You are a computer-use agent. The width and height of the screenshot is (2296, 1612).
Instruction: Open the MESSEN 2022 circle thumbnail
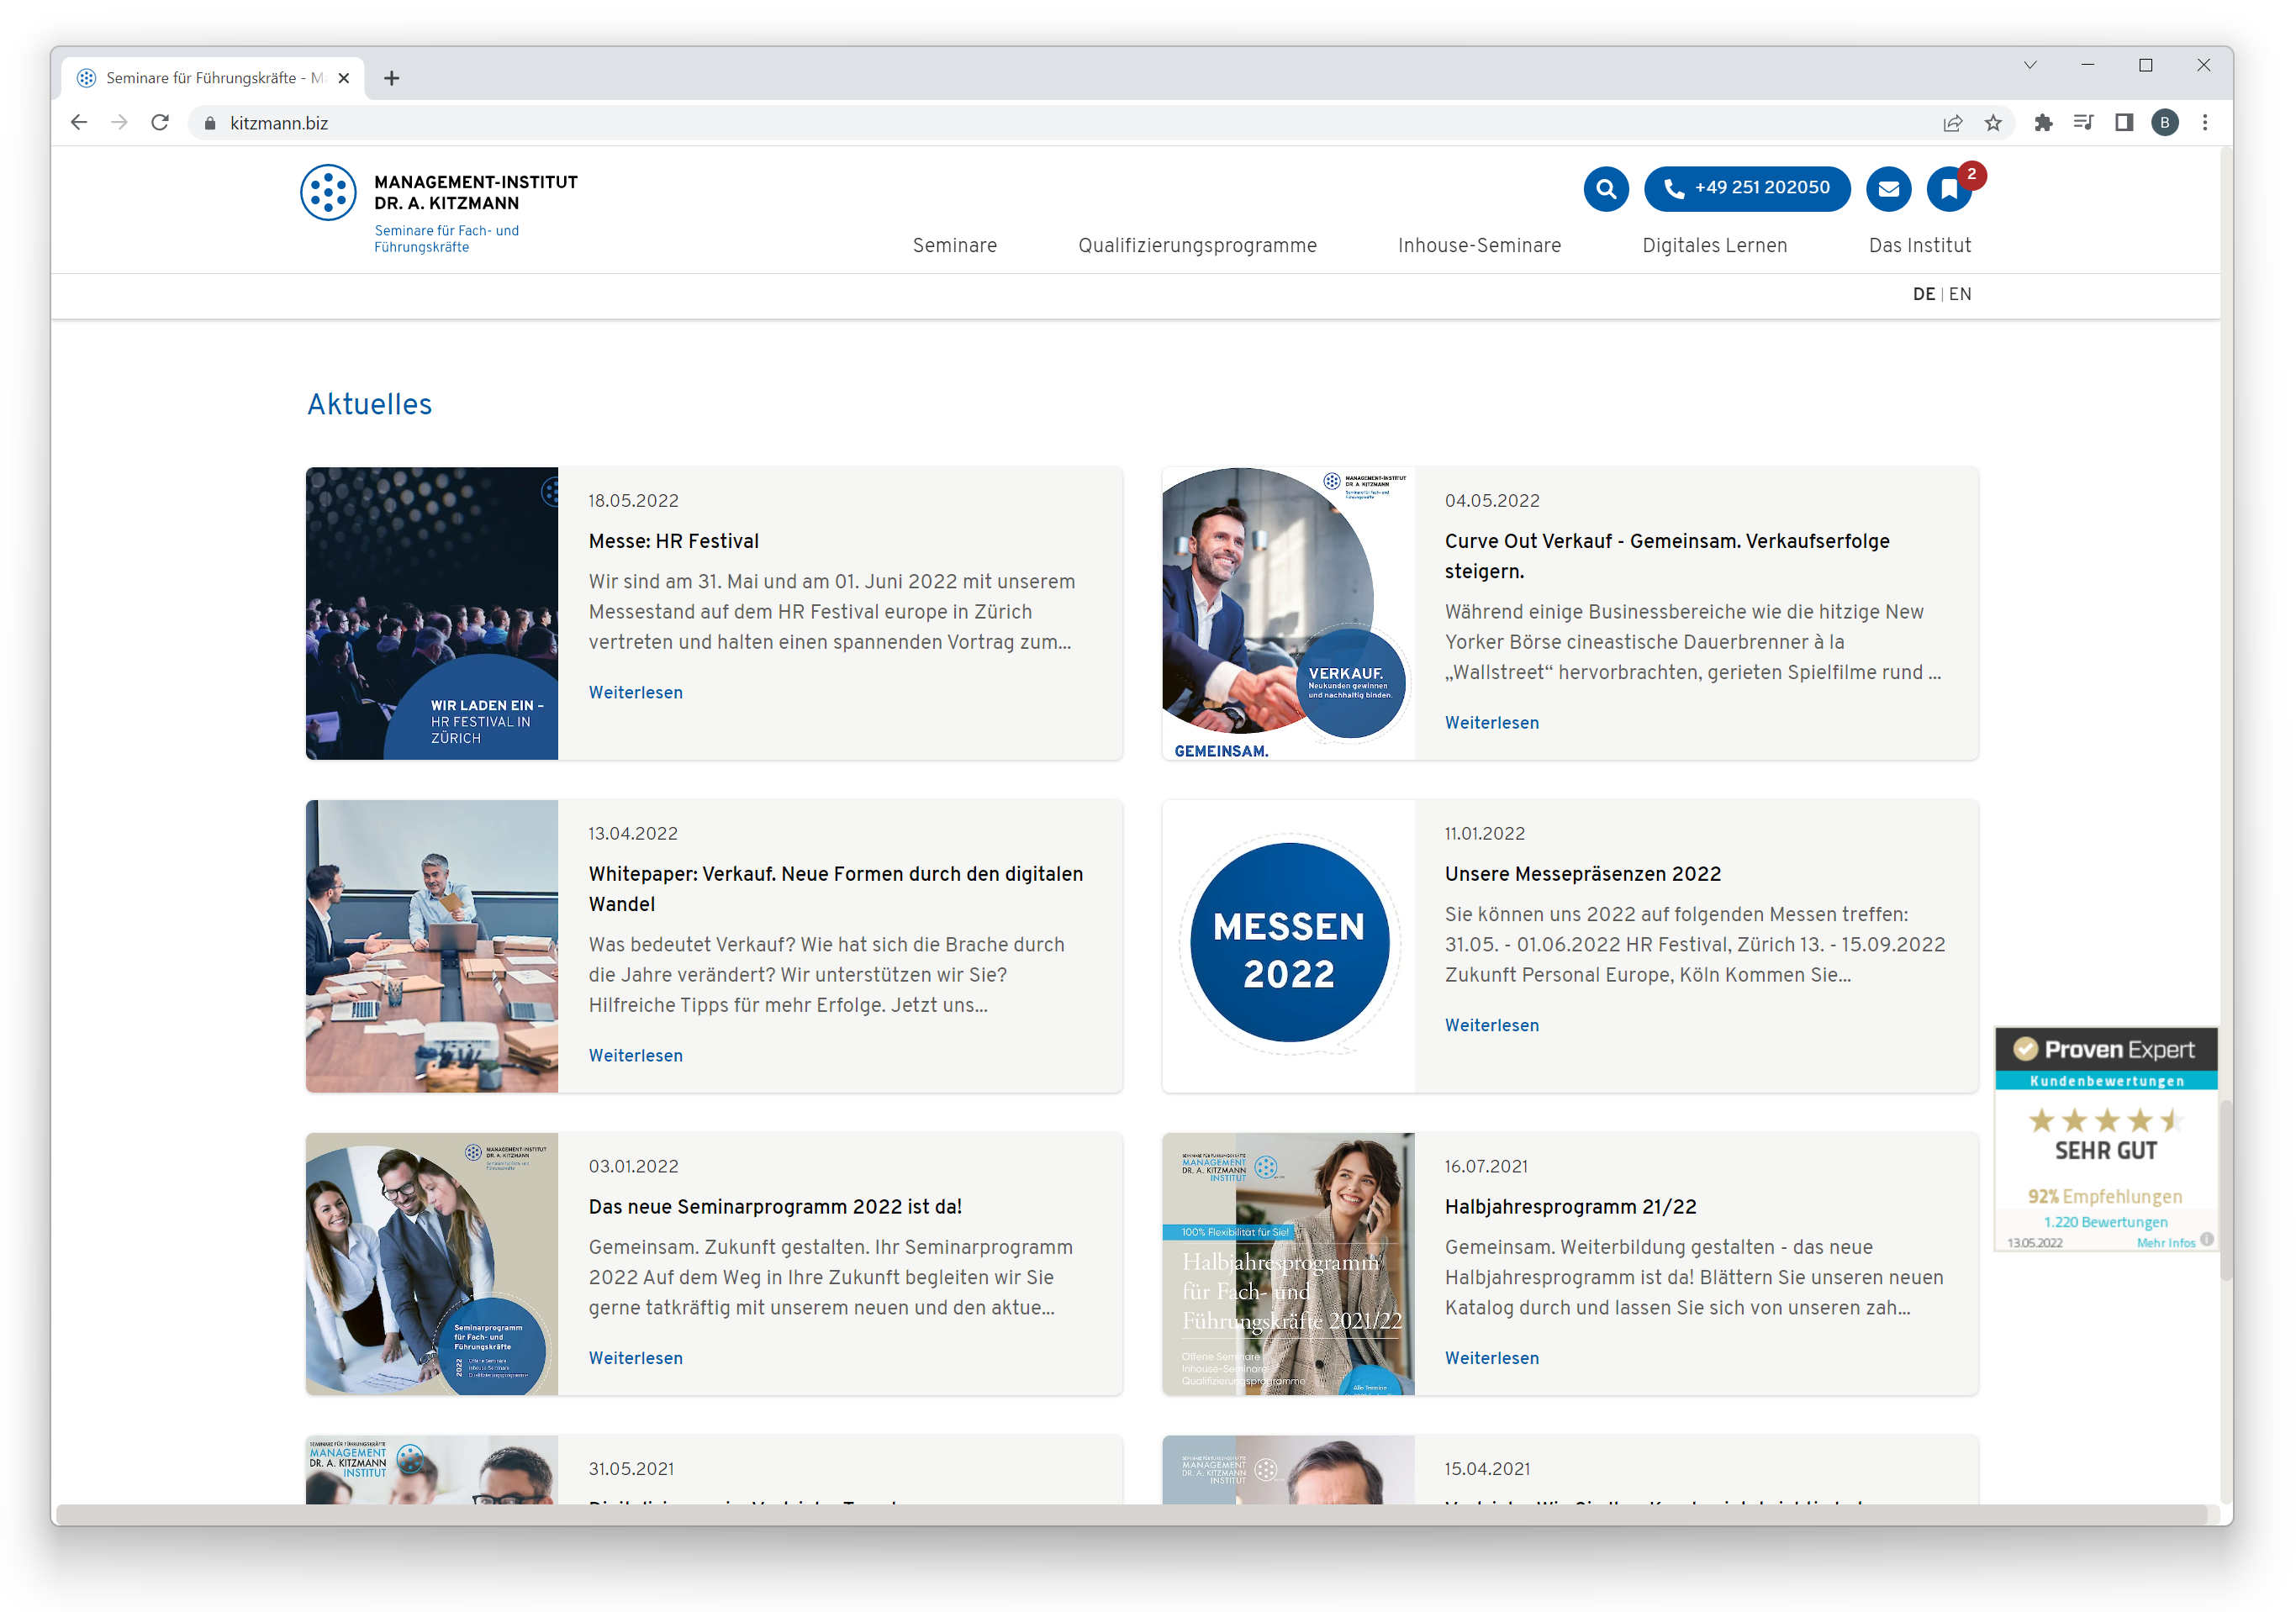tap(1288, 946)
